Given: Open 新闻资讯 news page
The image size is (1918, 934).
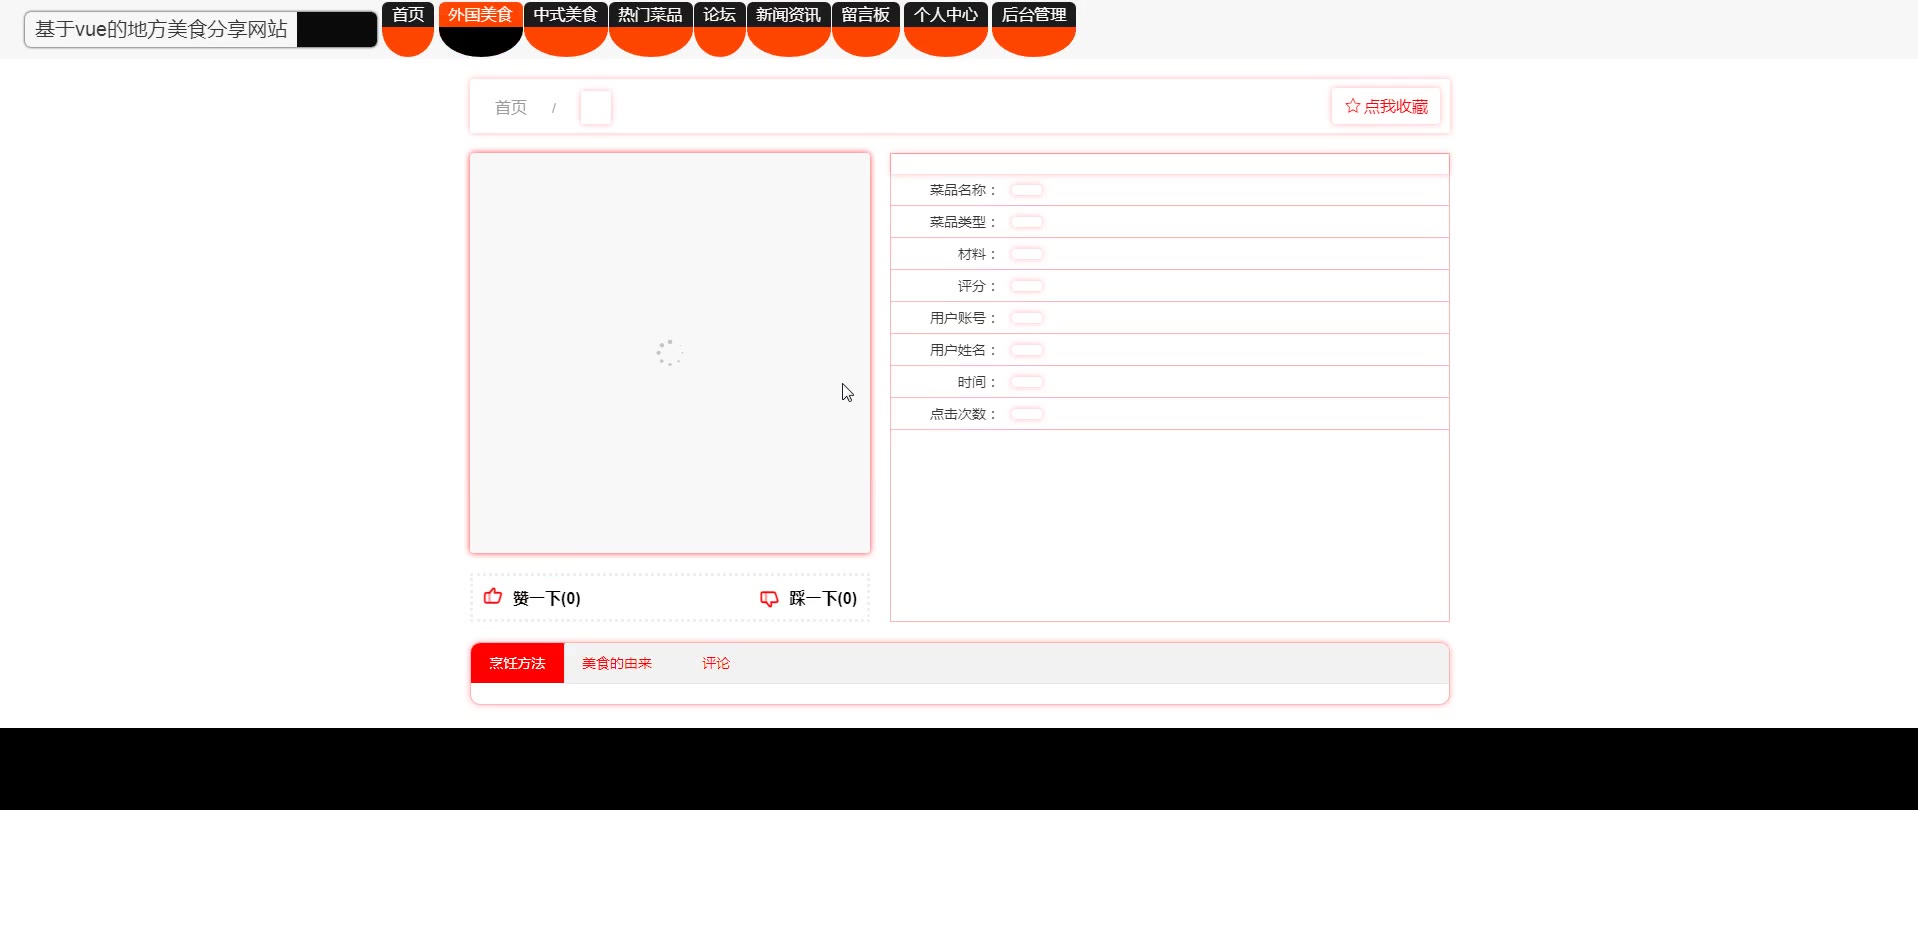Looking at the screenshot, I should (x=788, y=28).
